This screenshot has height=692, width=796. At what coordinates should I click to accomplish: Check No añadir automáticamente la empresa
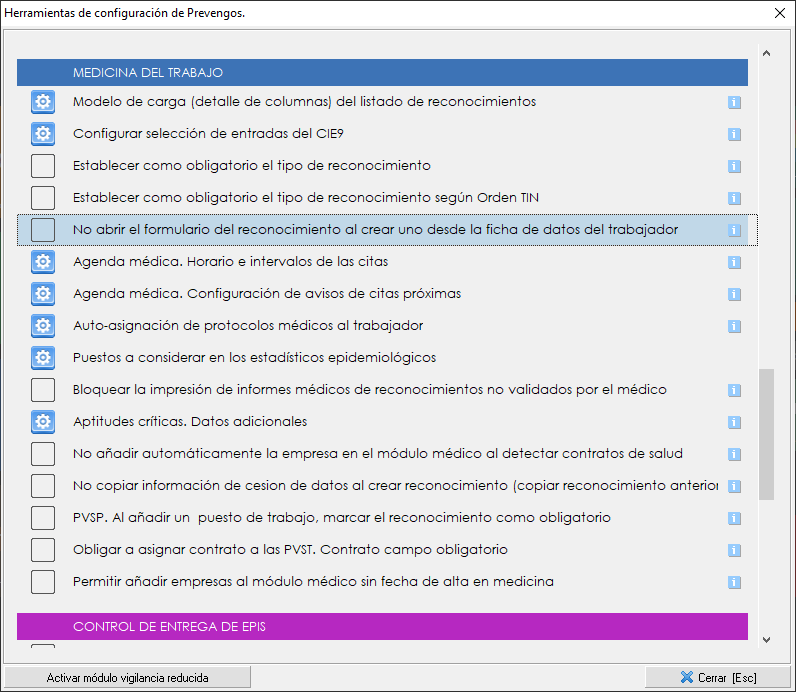[43, 454]
